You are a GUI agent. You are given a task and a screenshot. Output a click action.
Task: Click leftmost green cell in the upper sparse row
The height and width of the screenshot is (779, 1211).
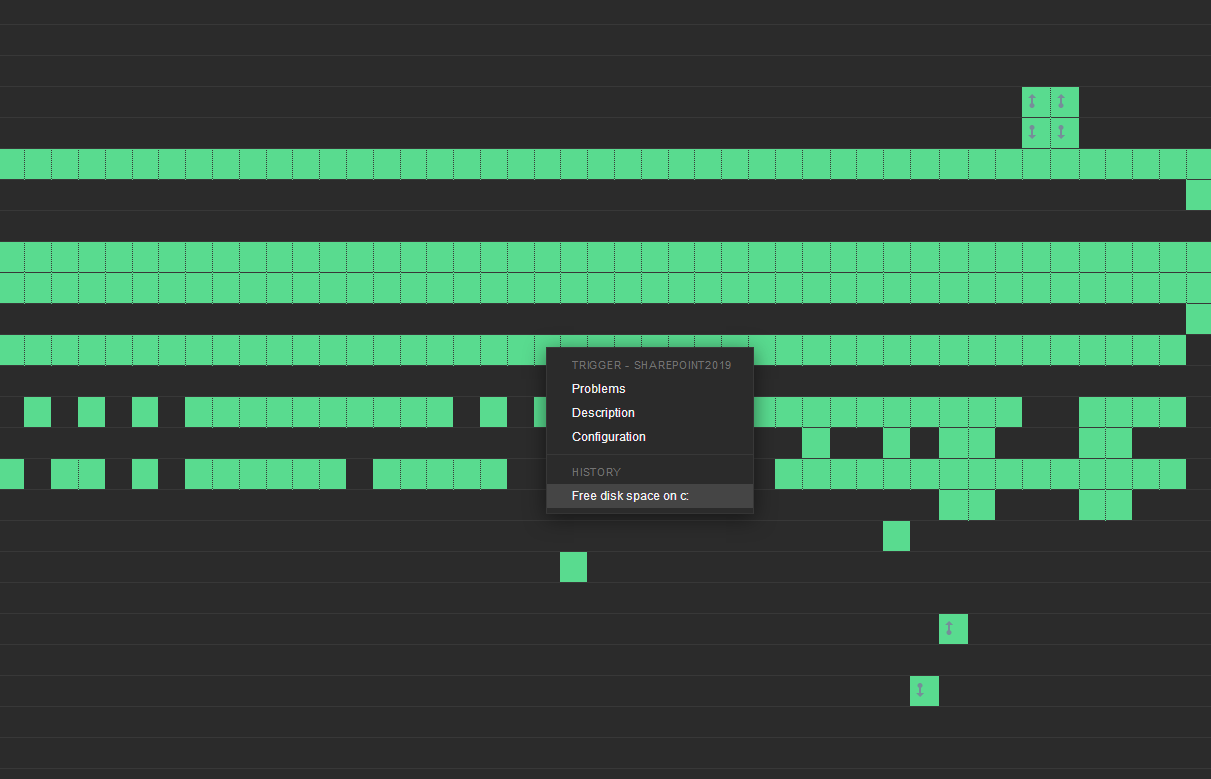point(37,412)
